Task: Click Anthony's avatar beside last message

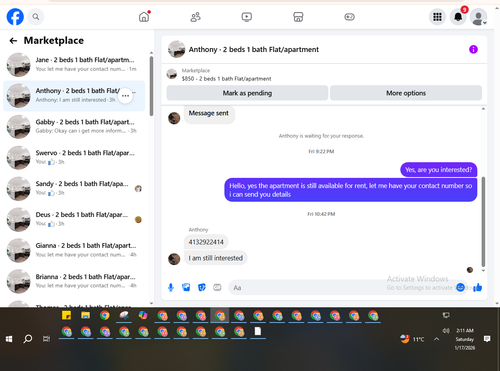Action: pos(174,259)
